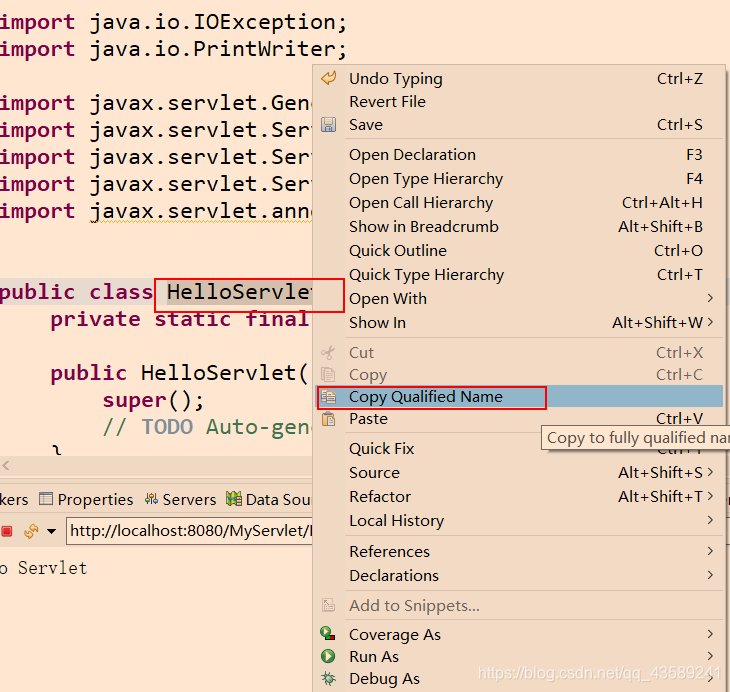Click the Servers tab icon
The width and height of the screenshot is (730, 692).
[x=151, y=499]
